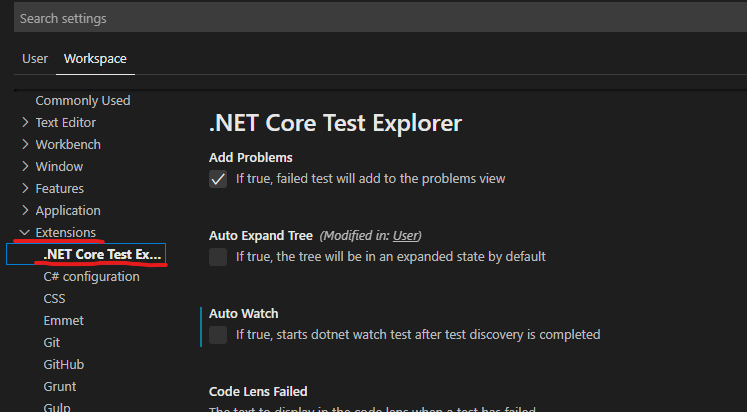Expand the Features chevron arrow
Image resolution: width=747 pixels, height=412 pixels.
pyautogui.click(x=26, y=189)
